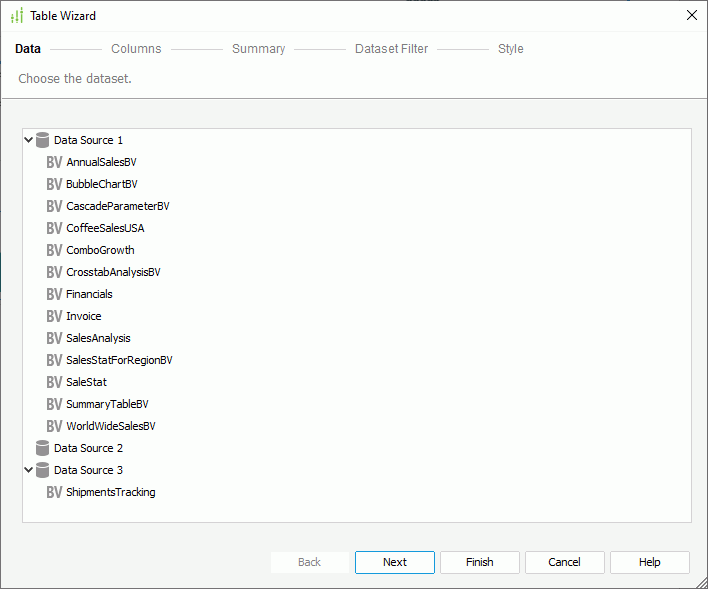Open Help for the wizard
Image resolution: width=708 pixels, height=589 pixels.
pyautogui.click(x=650, y=562)
